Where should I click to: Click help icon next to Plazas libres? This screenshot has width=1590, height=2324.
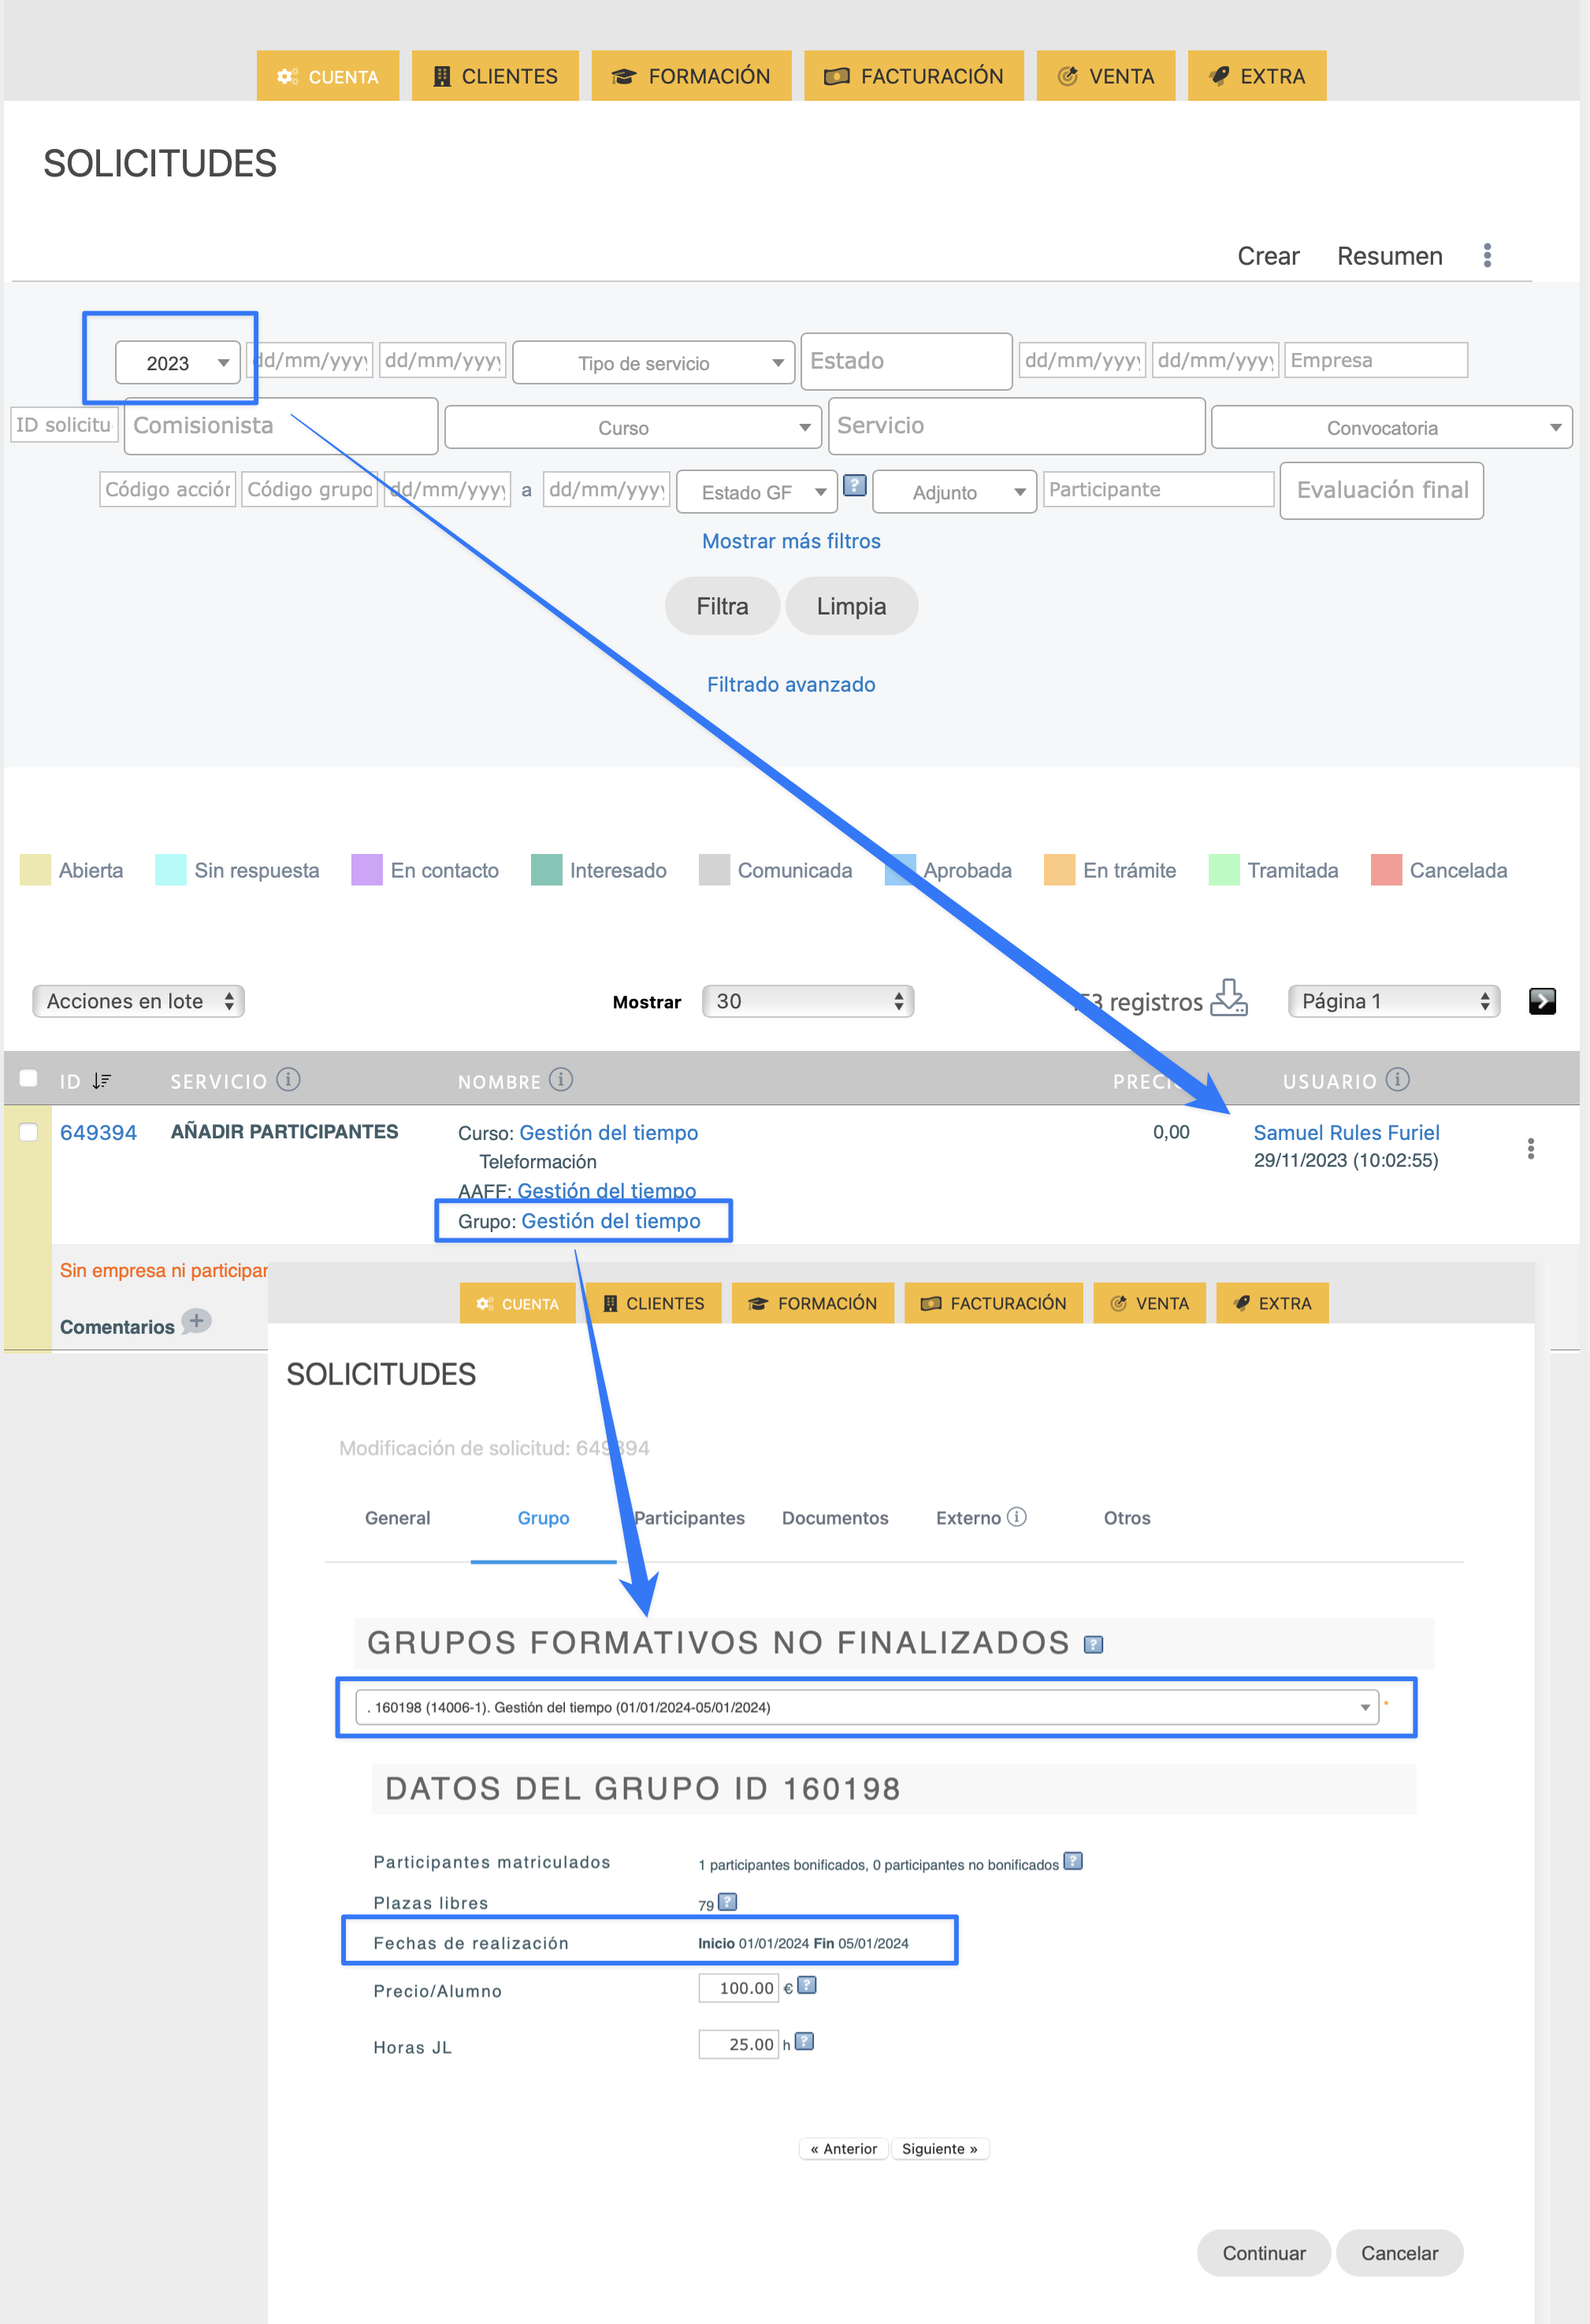coord(728,1902)
